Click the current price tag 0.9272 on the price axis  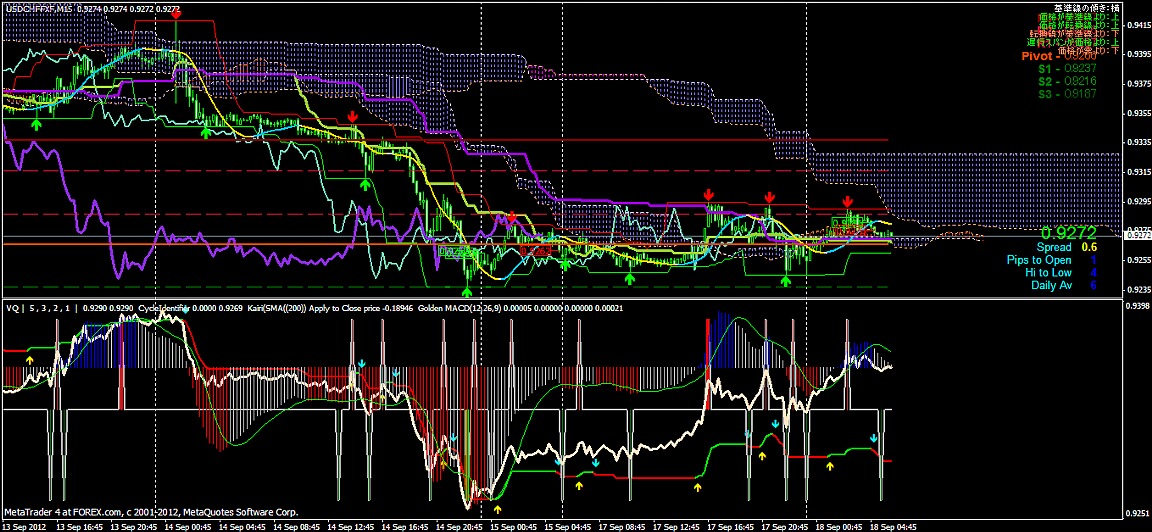[x=1137, y=236]
